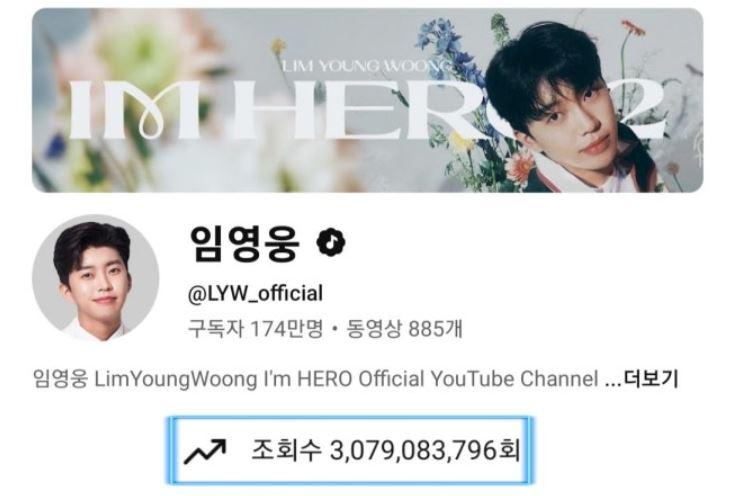Open the video count 동영상 885개
The image size is (730, 496).
(x=404, y=329)
